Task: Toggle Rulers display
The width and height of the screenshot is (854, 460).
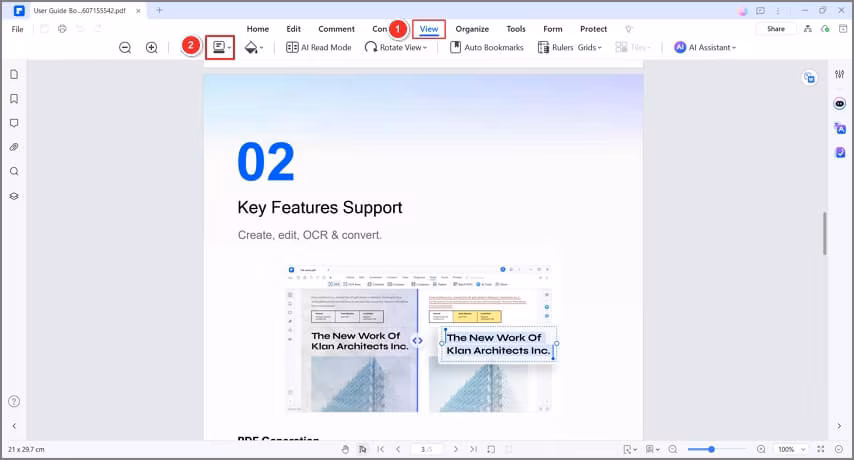Action: coord(555,47)
